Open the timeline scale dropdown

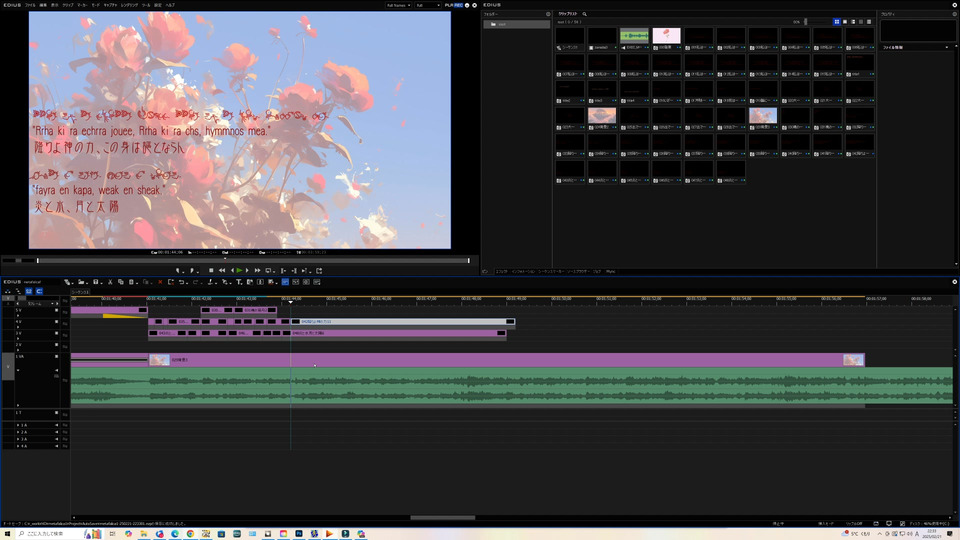[38, 303]
